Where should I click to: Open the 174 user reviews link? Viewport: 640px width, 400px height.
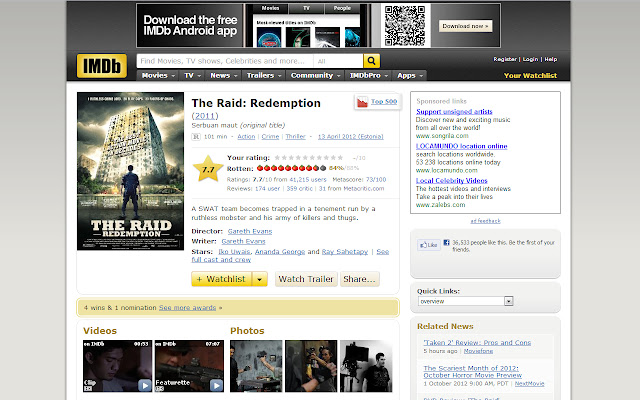pos(268,189)
